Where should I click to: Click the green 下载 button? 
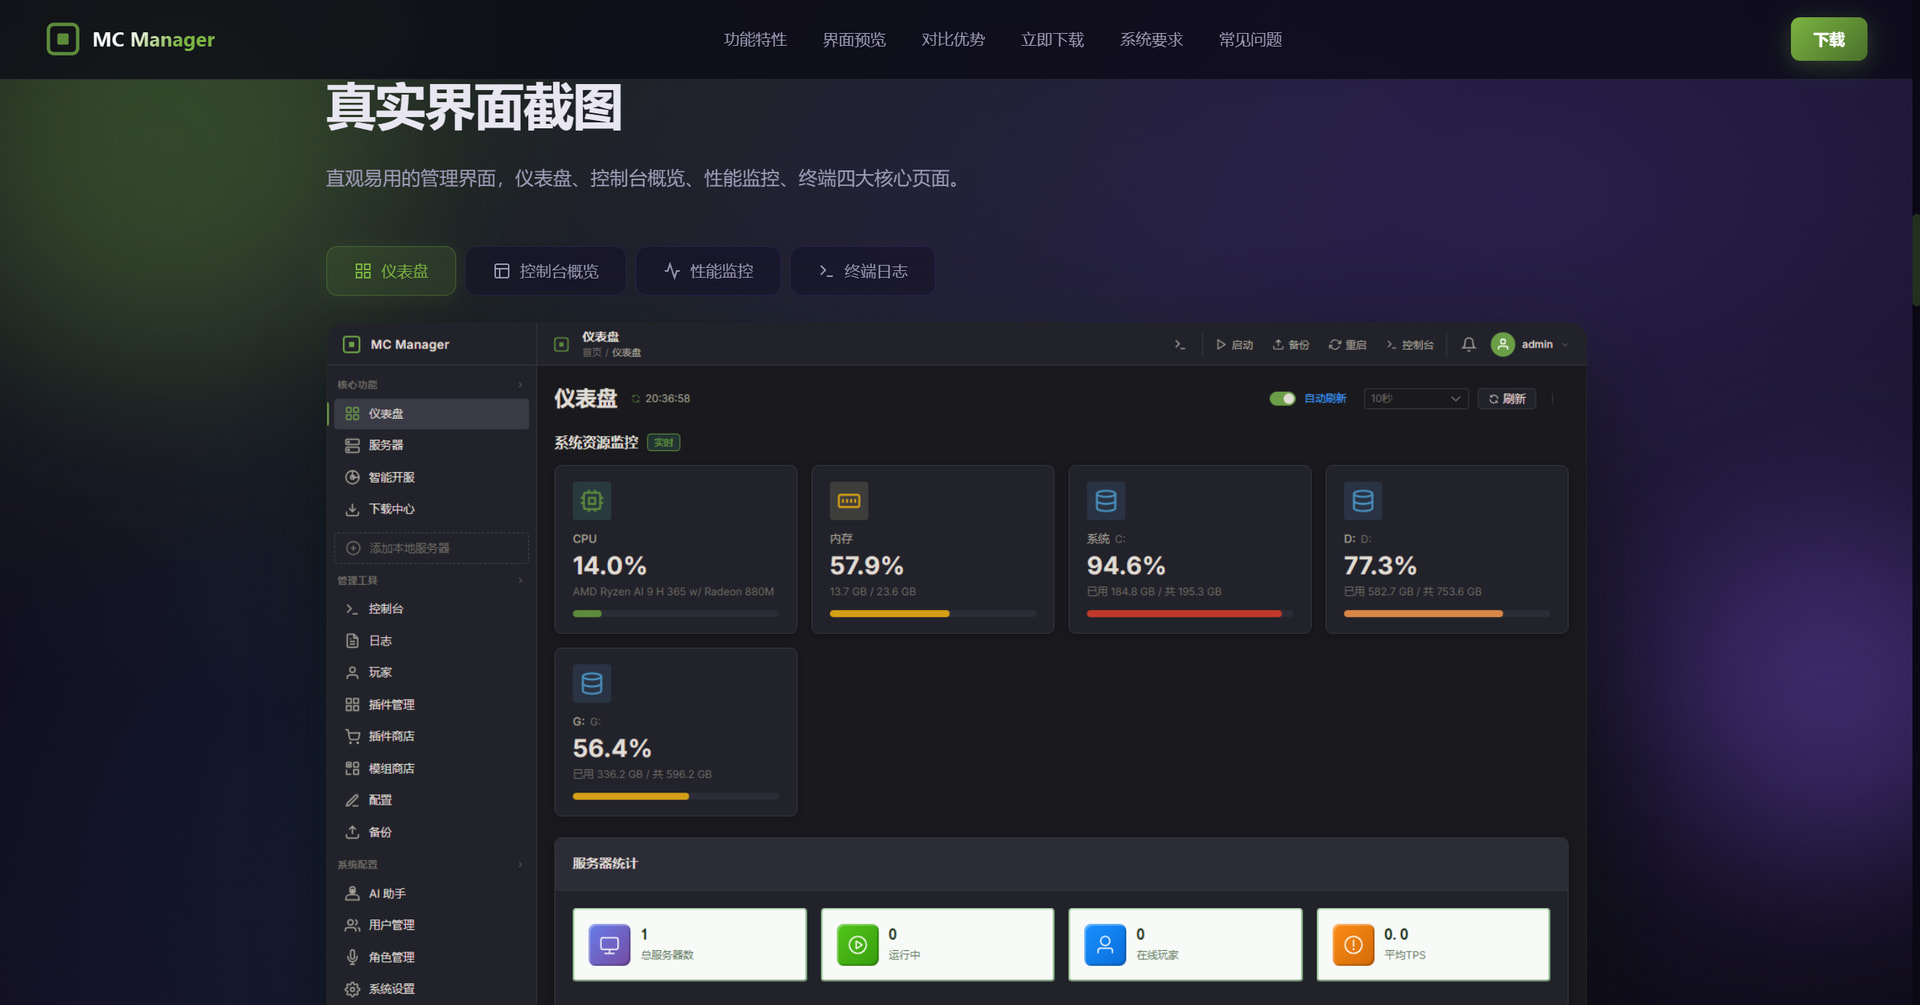(1828, 39)
